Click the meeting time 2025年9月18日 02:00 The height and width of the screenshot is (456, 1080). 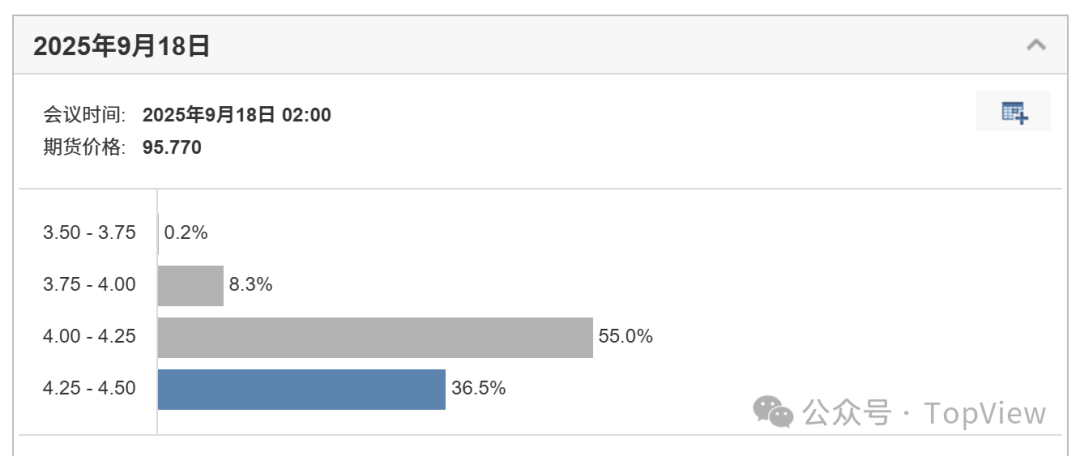pyautogui.click(x=237, y=115)
